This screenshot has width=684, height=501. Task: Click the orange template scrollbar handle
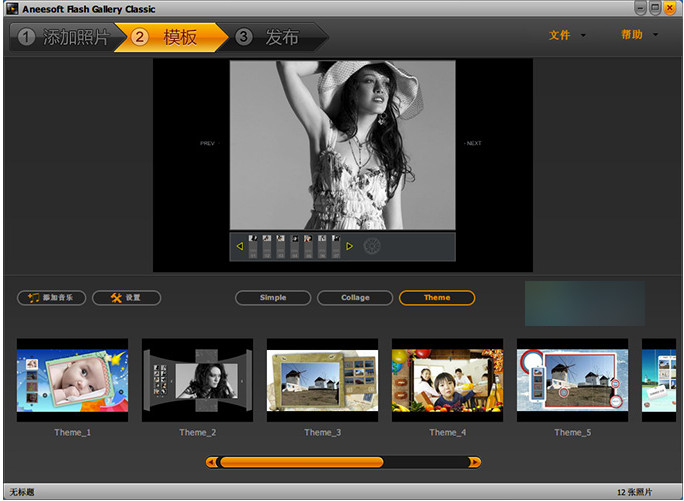(301, 462)
